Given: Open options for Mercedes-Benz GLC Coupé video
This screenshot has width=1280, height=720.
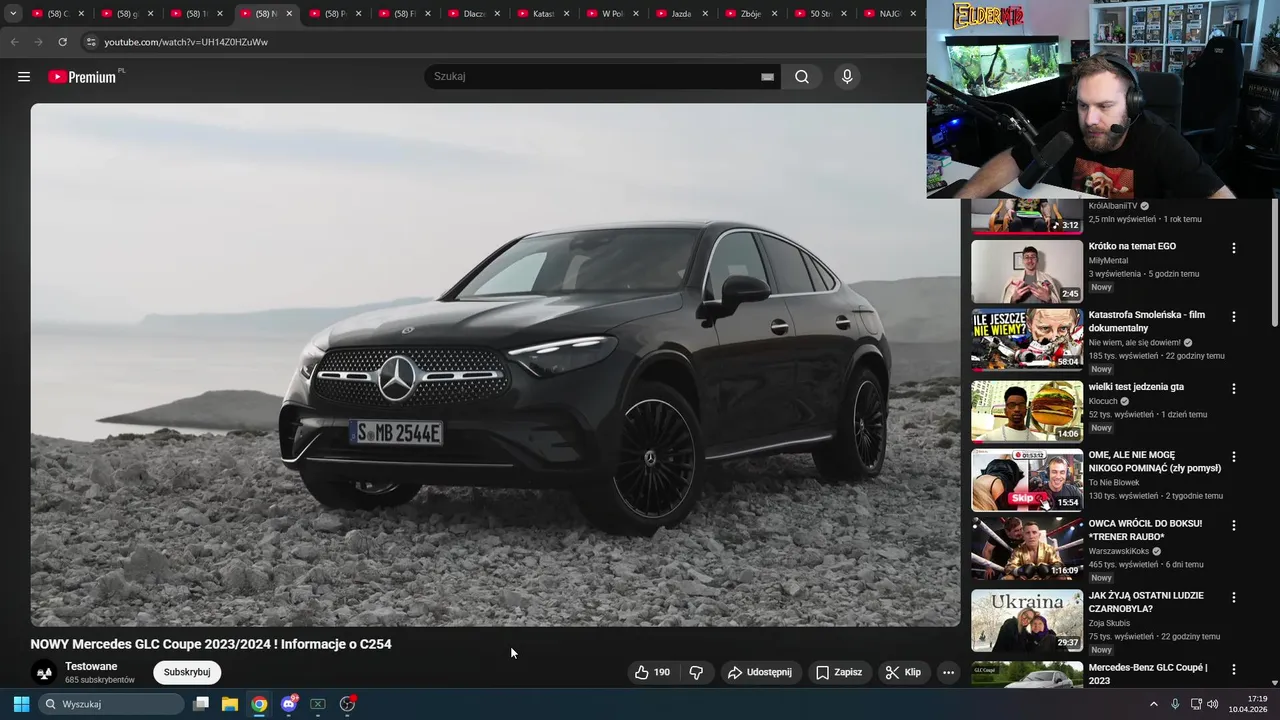Looking at the screenshot, I should pos(1233,669).
